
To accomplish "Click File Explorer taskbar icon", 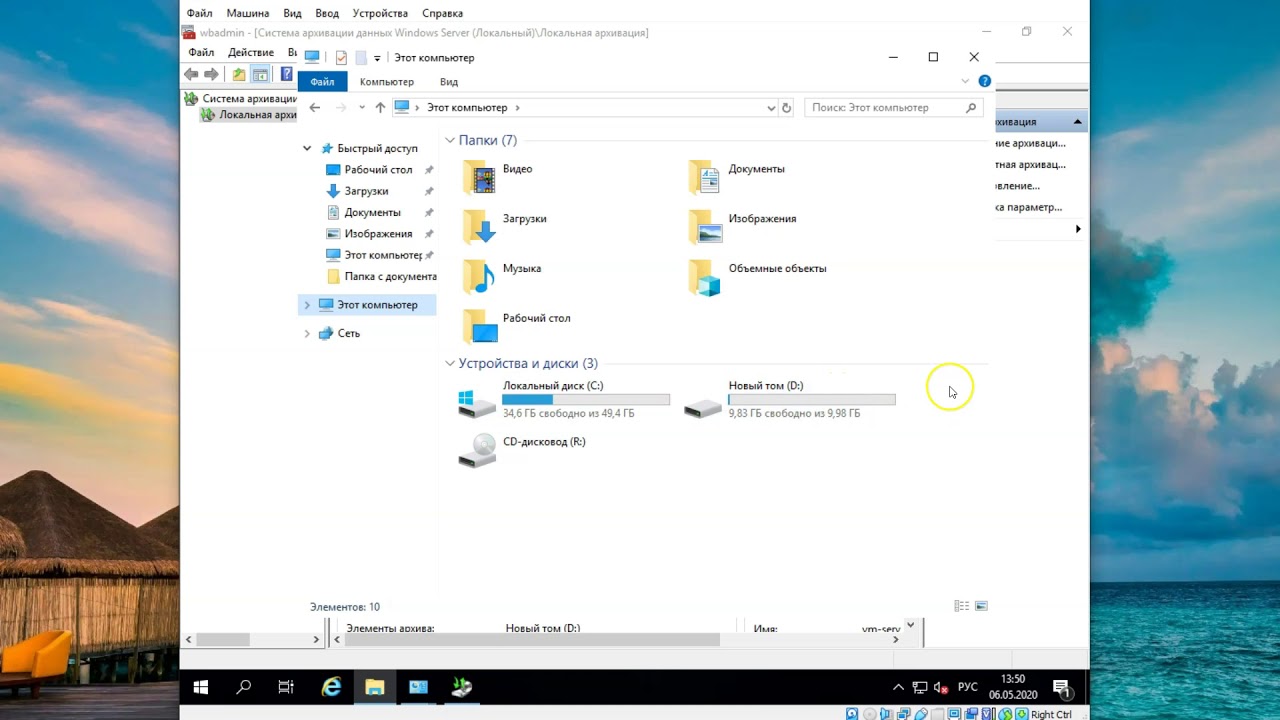I will (374, 687).
